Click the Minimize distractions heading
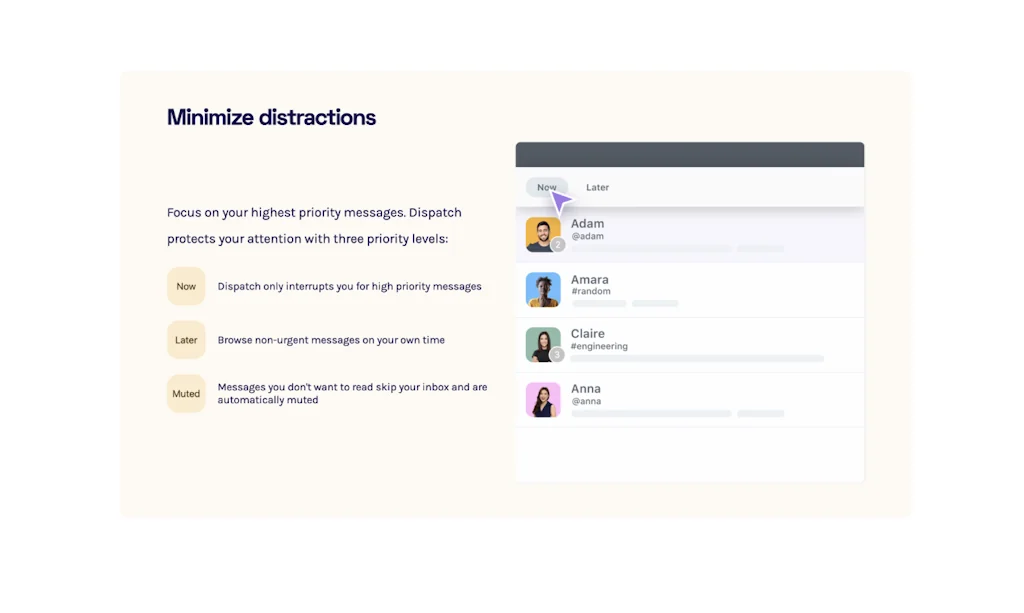This screenshot has width=1024, height=613. pos(271,117)
